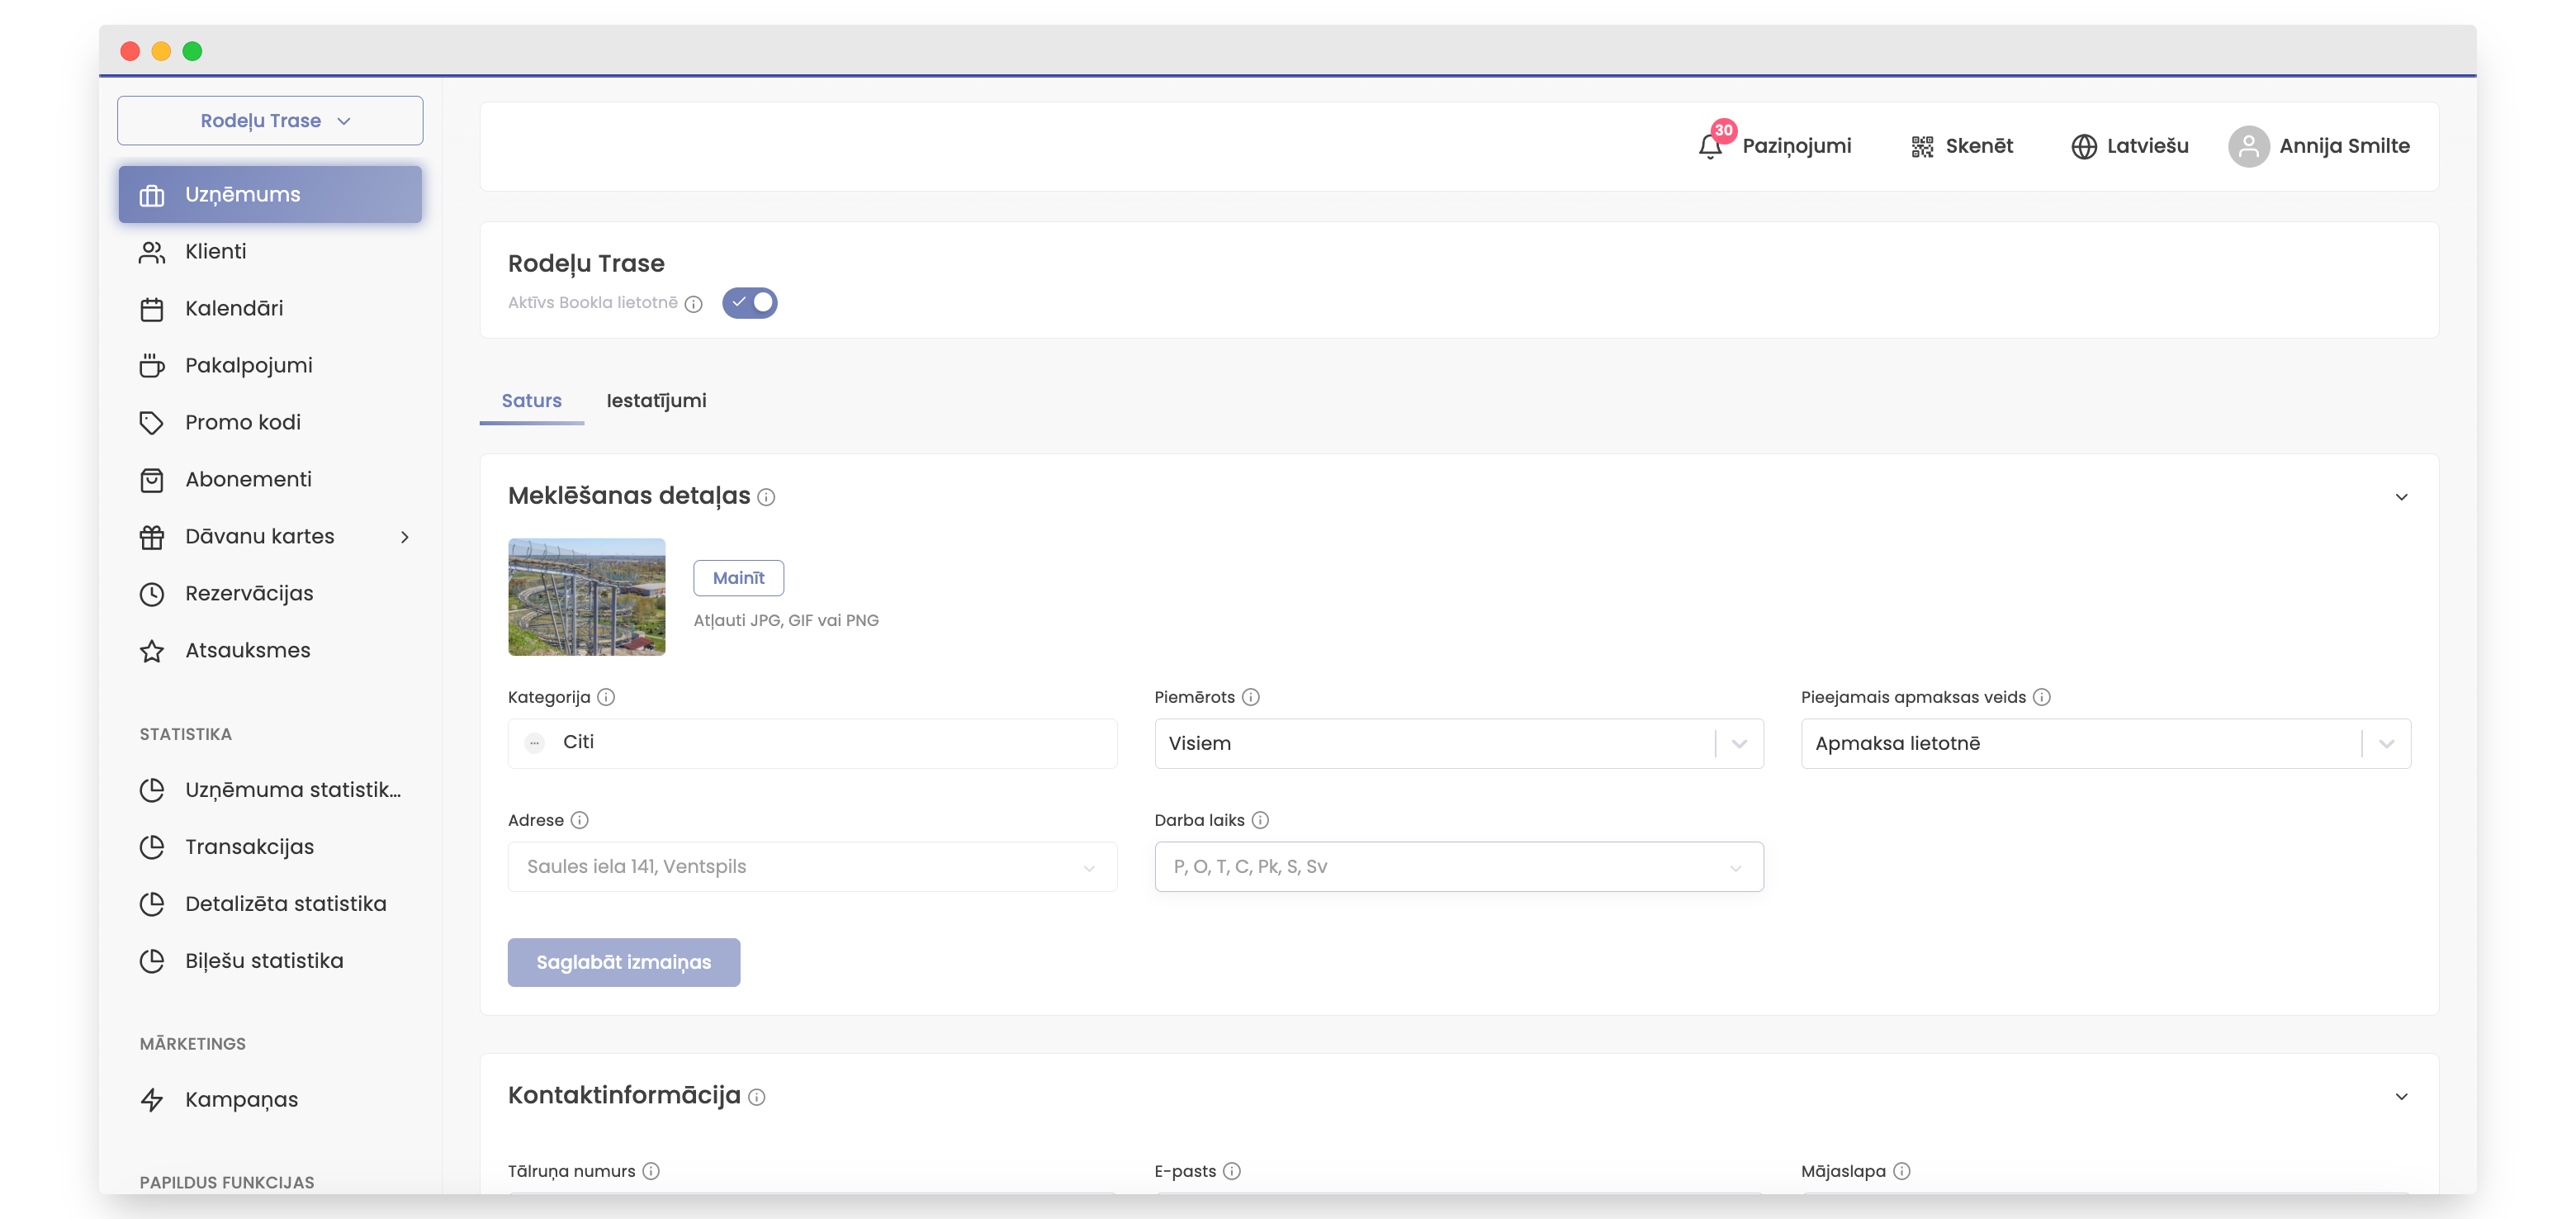Click Saglabāt izmaiņas button
The height and width of the screenshot is (1219, 2576).
[623, 962]
